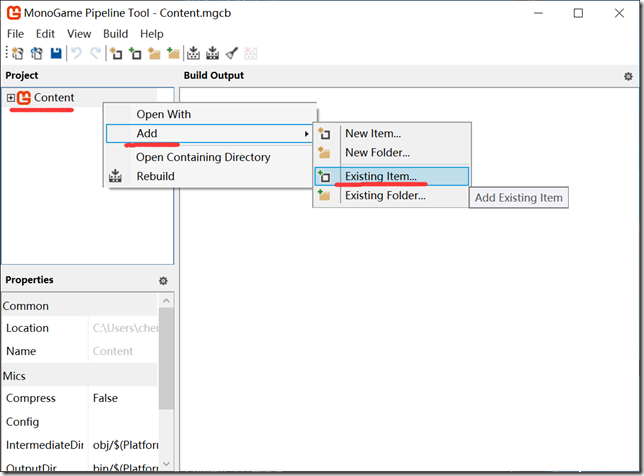The width and height of the screenshot is (644, 476).
Task: Open the View menu in the menu bar
Action: (79, 33)
